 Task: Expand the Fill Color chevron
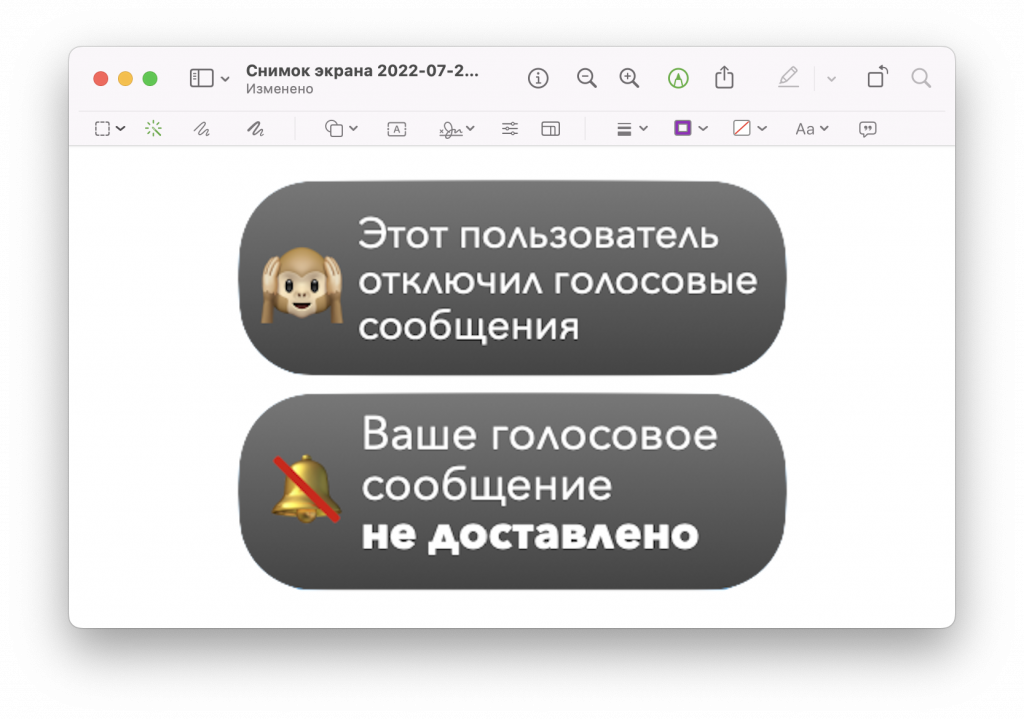pyautogui.click(x=761, y=129)
